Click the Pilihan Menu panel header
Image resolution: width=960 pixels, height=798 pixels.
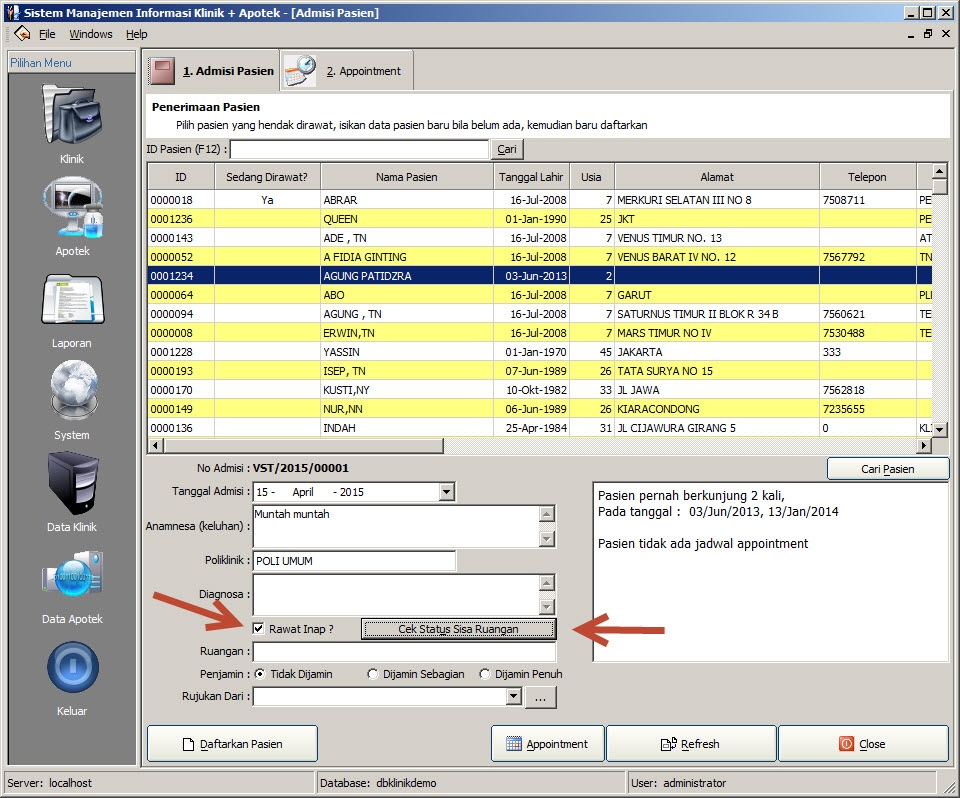pos(72,62)
